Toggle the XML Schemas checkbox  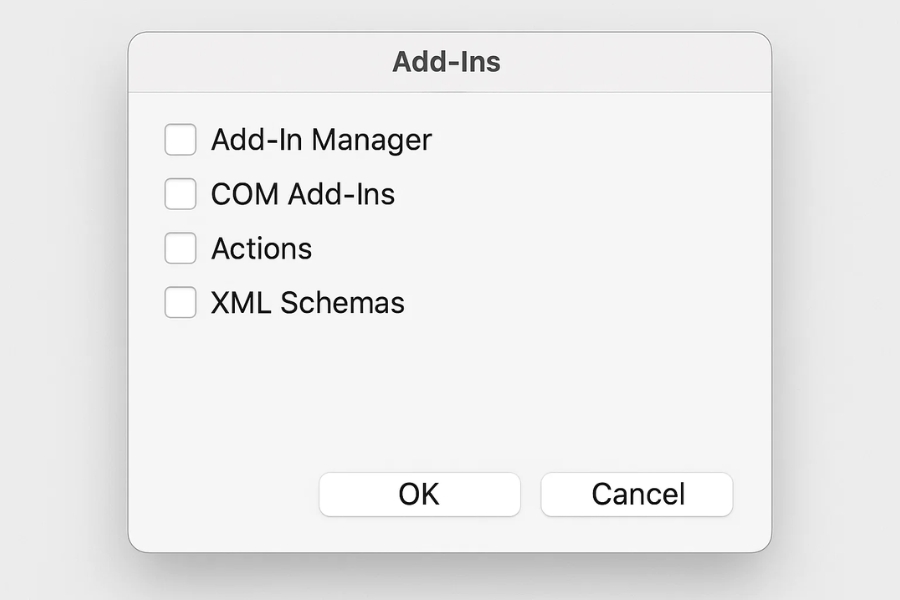[x=180, y=302]
